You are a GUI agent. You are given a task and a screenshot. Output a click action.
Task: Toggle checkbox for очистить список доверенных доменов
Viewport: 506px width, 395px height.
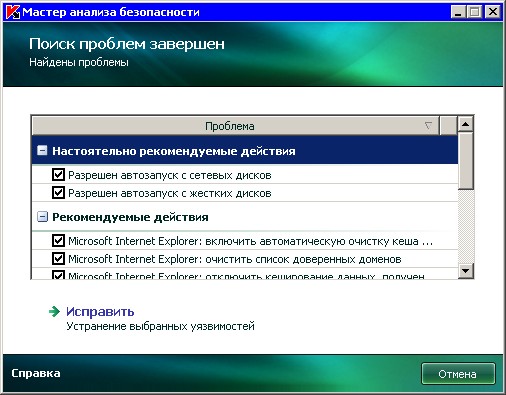(x=58, y=259)
